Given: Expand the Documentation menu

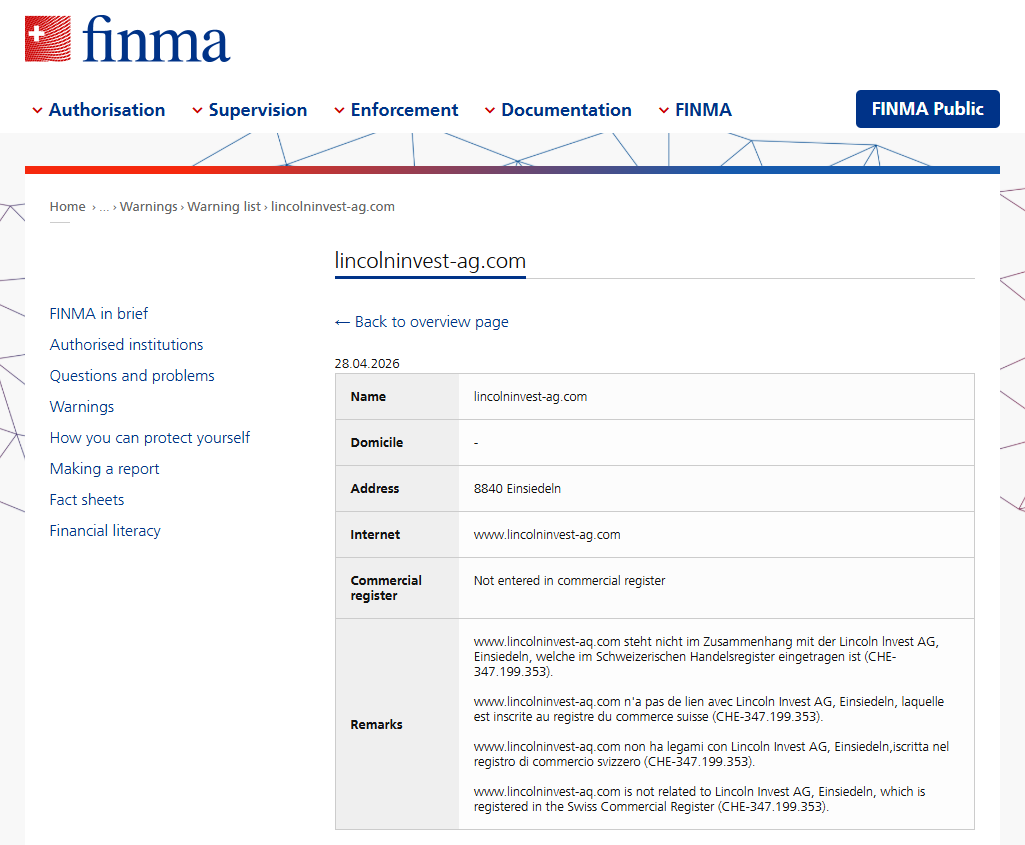Looking at the screenshot, I should (558, 110).
